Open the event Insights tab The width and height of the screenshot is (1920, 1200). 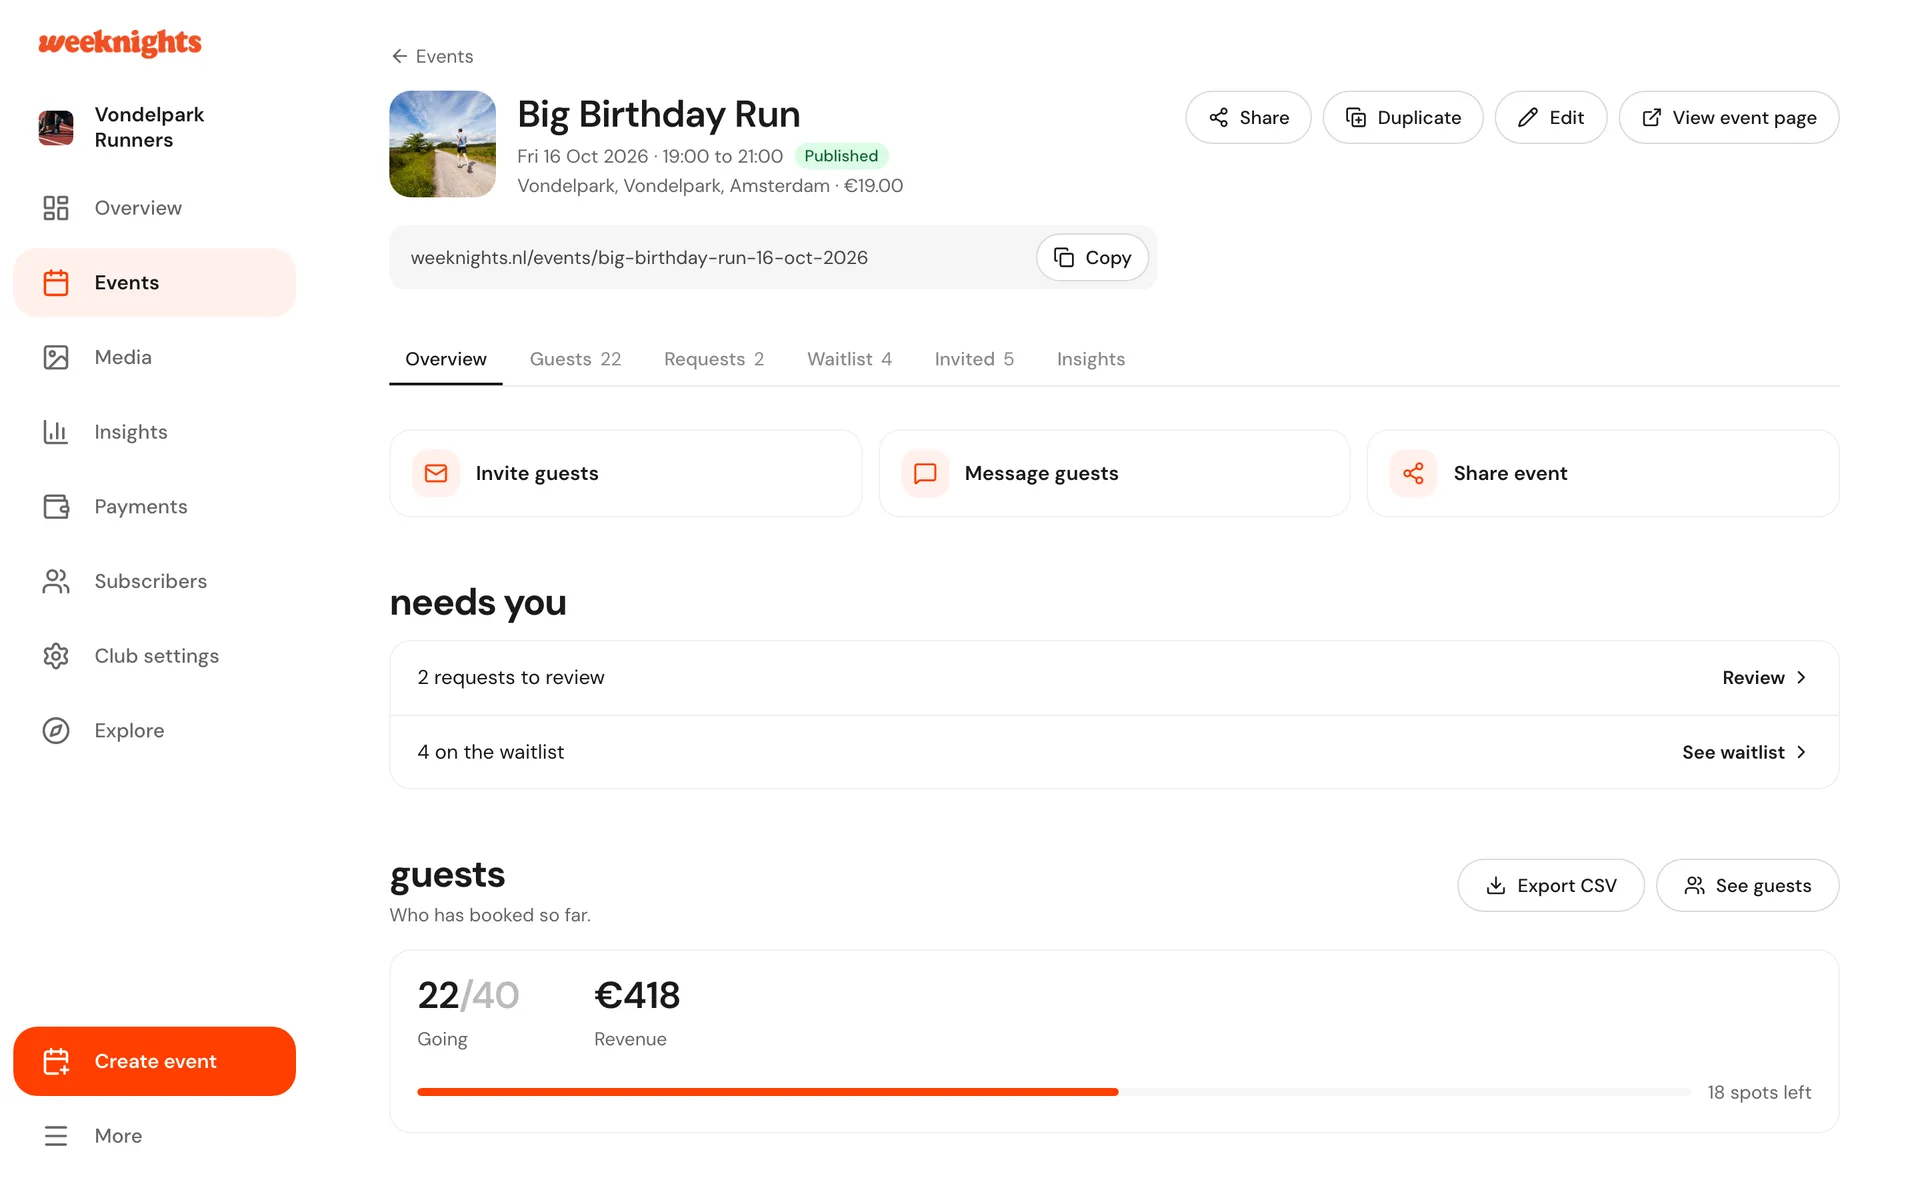tap(1090, 359)
